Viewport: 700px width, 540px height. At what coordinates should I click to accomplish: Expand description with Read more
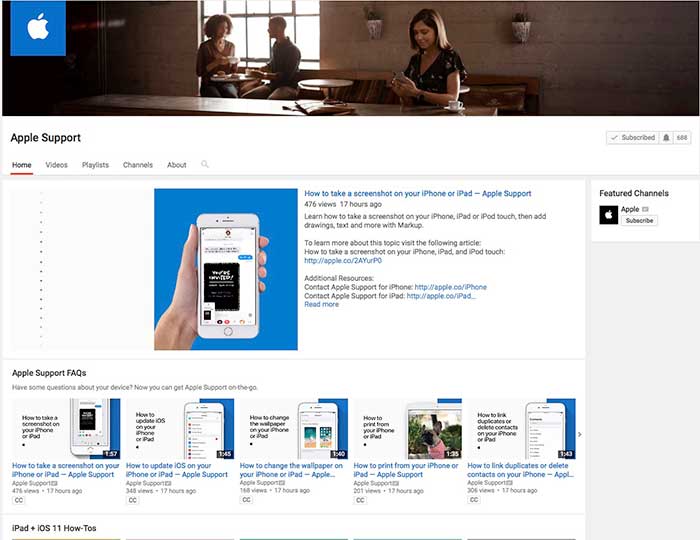tap(321, 304)
